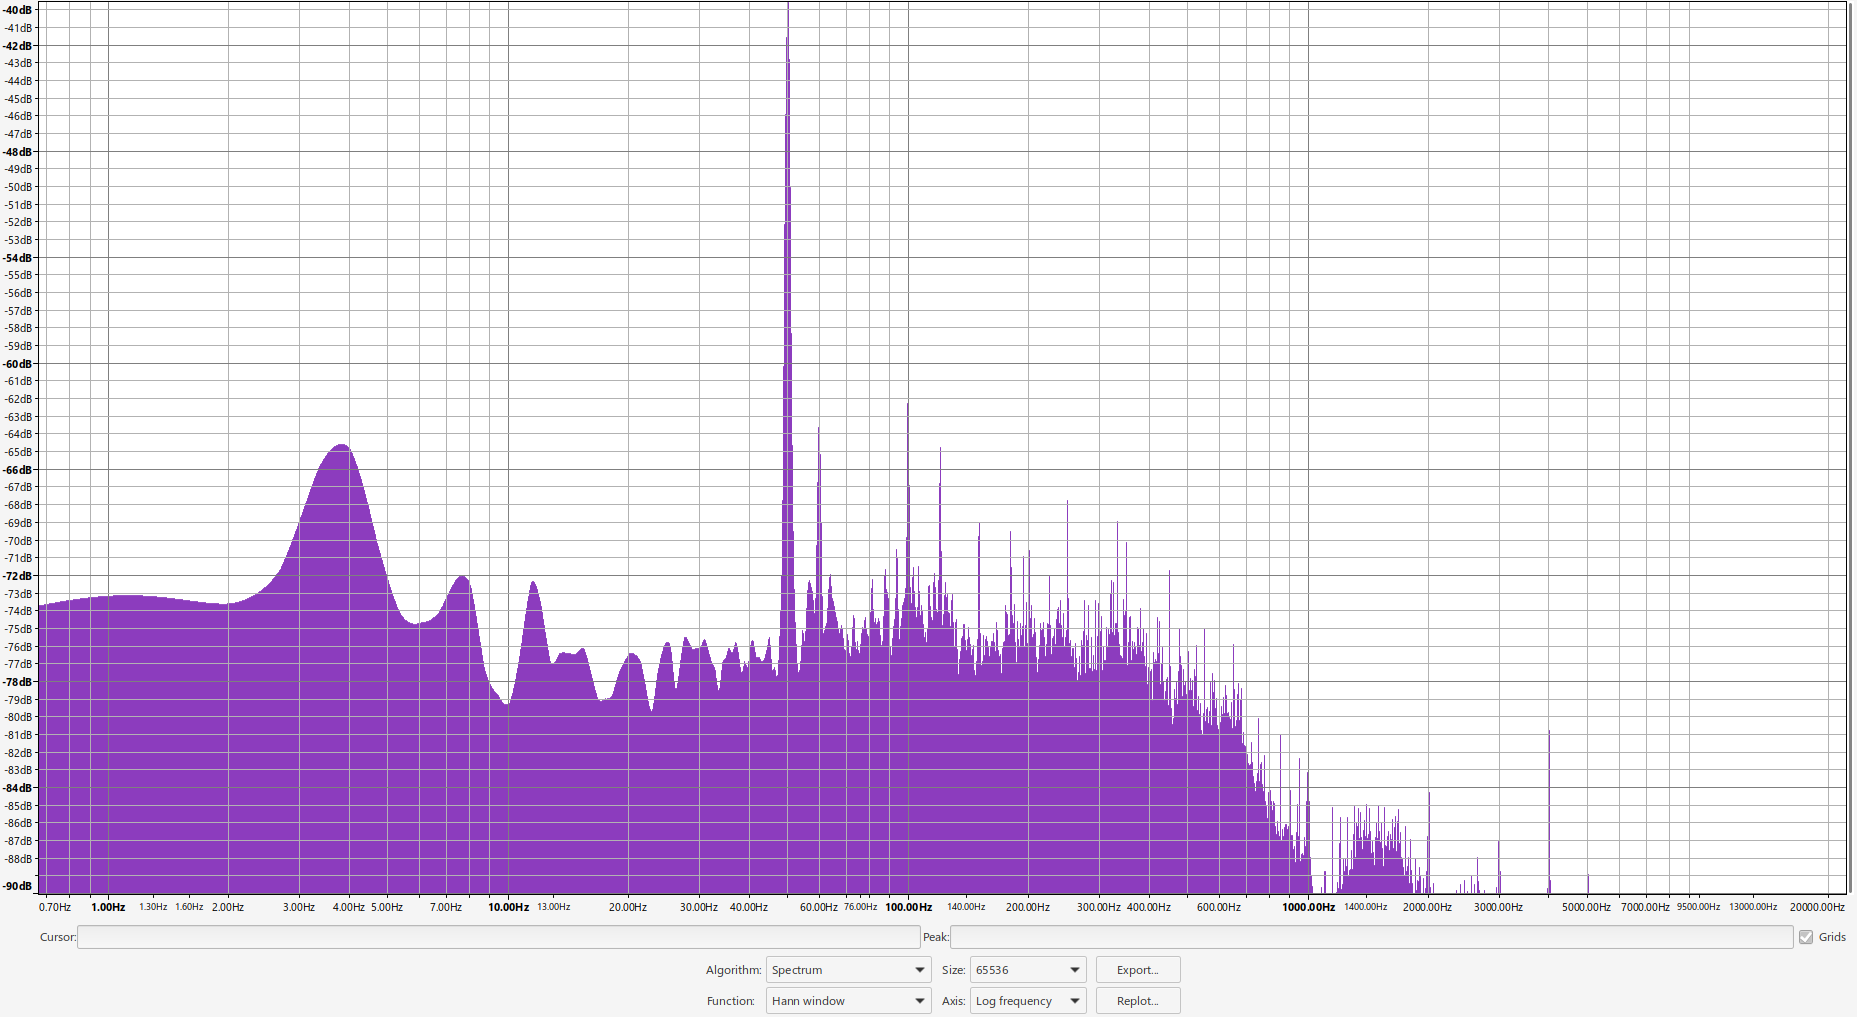Image resolution: width=1857 pixels, height=1017 pixels.
Task: Click the -60dB label on the level axis
Action: click(x=18, y=364)
